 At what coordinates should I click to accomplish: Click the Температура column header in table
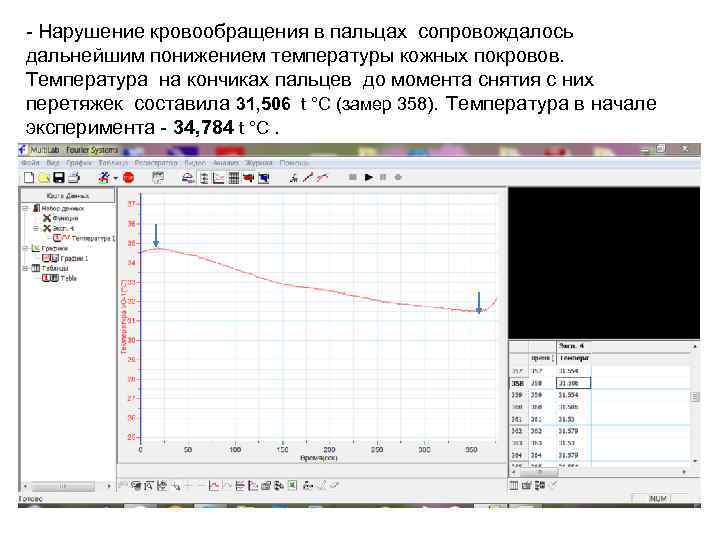pos(574,358)
